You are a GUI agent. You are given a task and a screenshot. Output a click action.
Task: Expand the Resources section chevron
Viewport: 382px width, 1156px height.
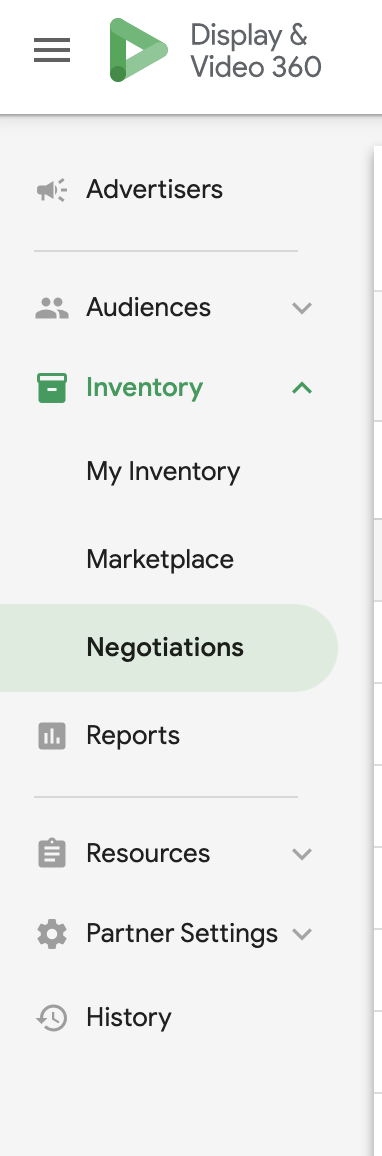[x=302, y=854]
